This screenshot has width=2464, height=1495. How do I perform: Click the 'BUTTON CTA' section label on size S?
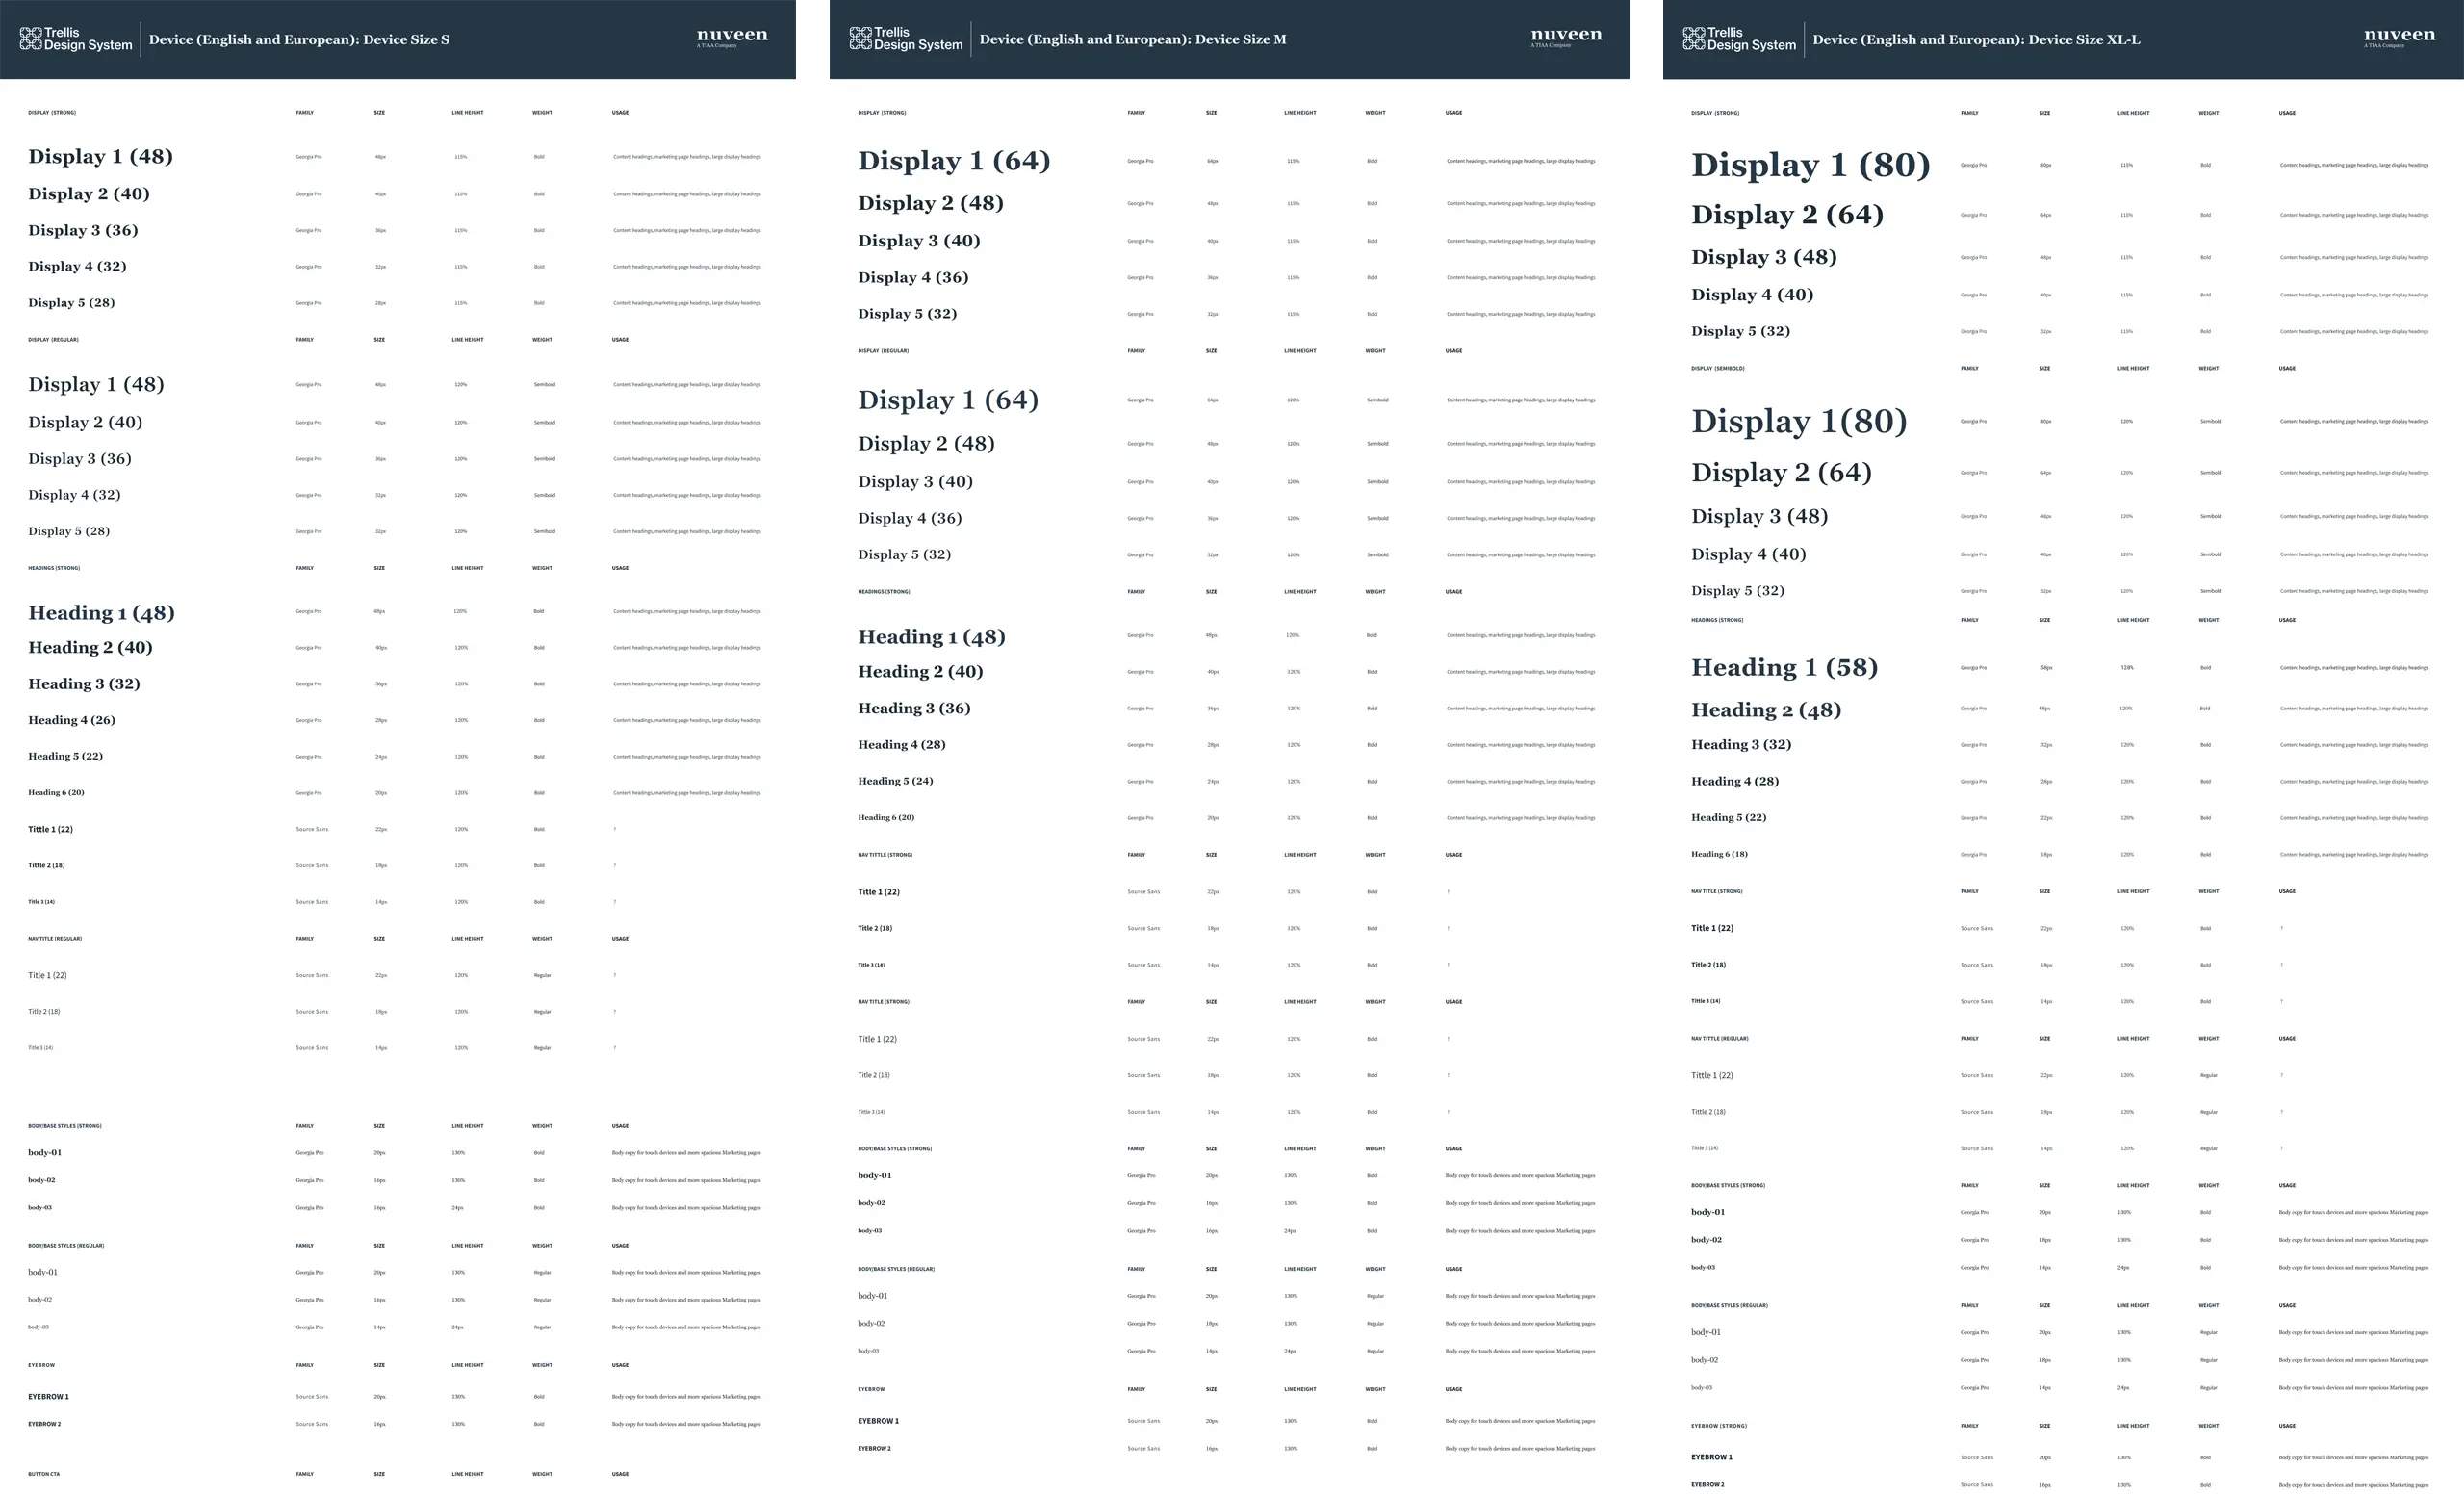(x=44, y=1473)
